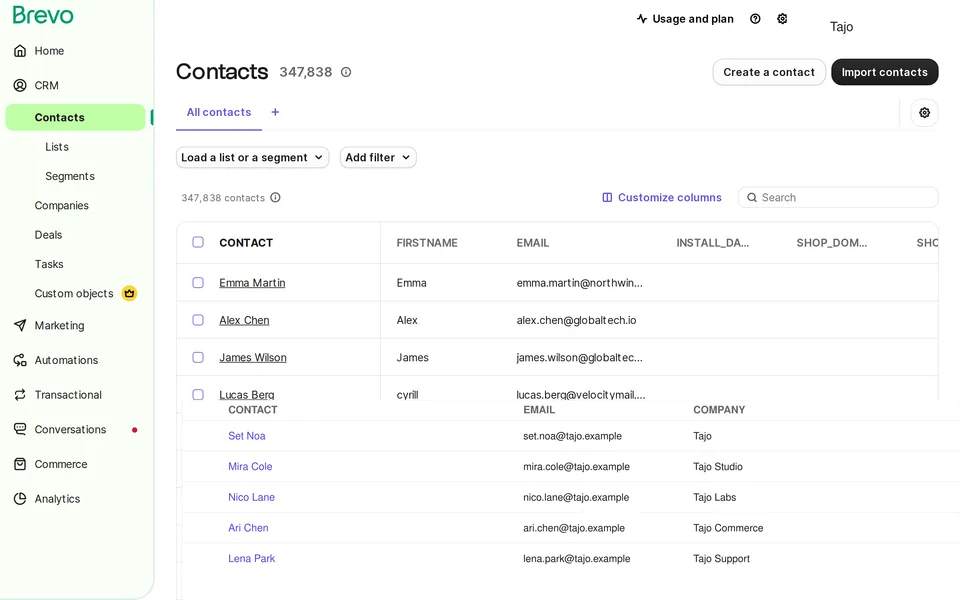
Task: Open Lists in the sidebar
Action: coord(57,147)
